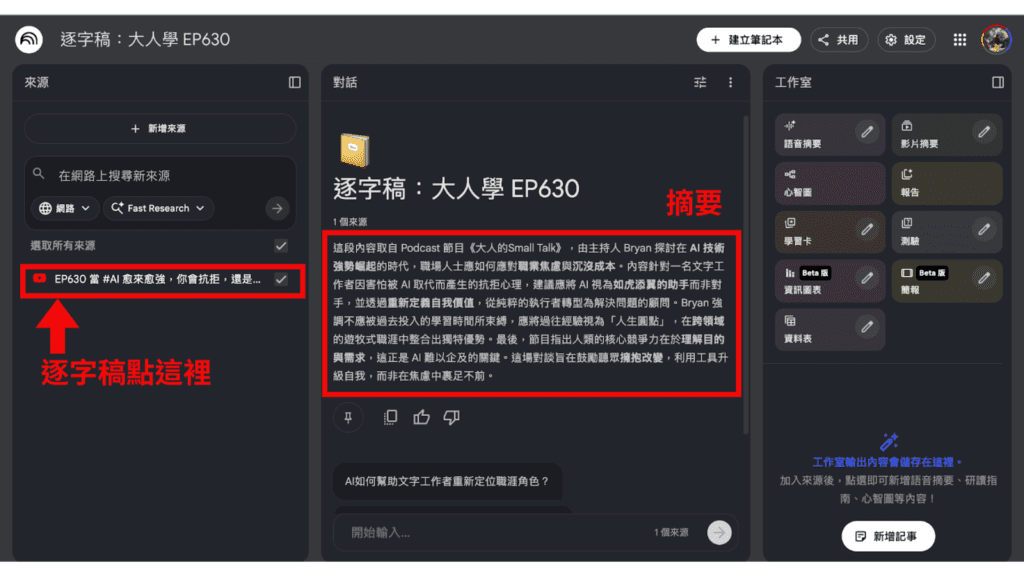Screen dimensions: 1024x576
Task: Open the 網路 source type dropdown
Action: coord(66,208)
